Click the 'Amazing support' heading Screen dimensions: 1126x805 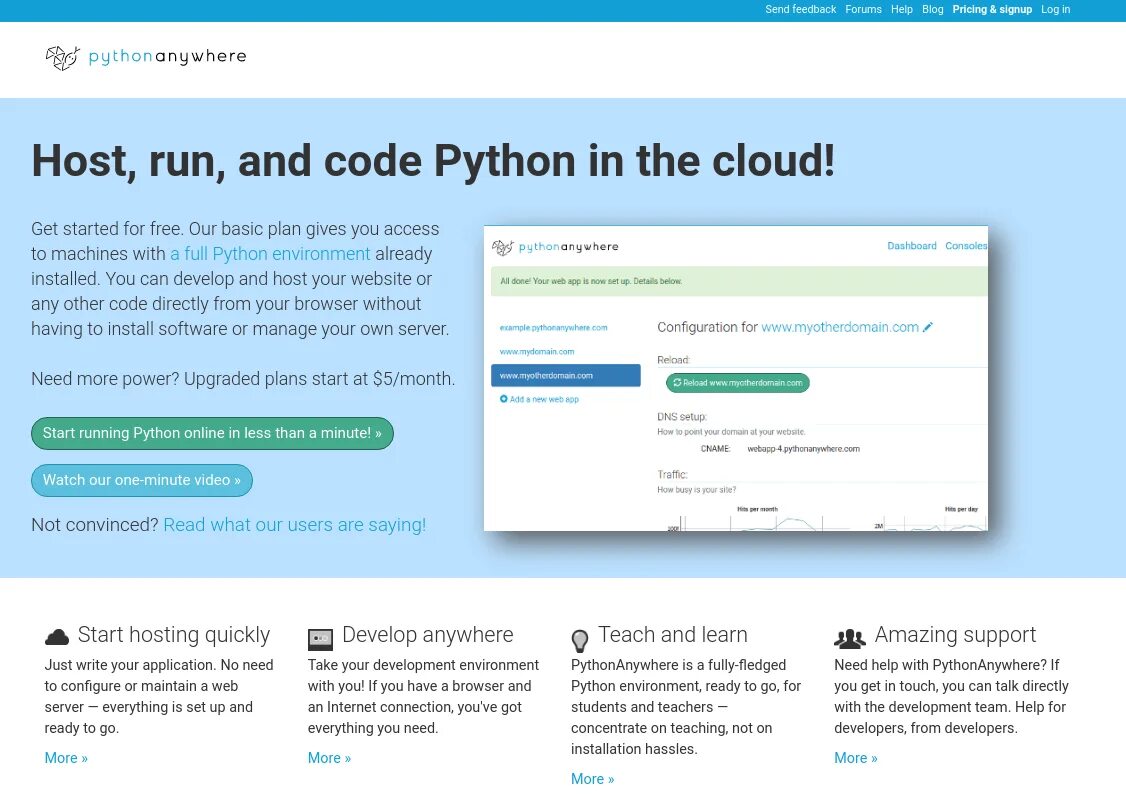click(955, 635)
